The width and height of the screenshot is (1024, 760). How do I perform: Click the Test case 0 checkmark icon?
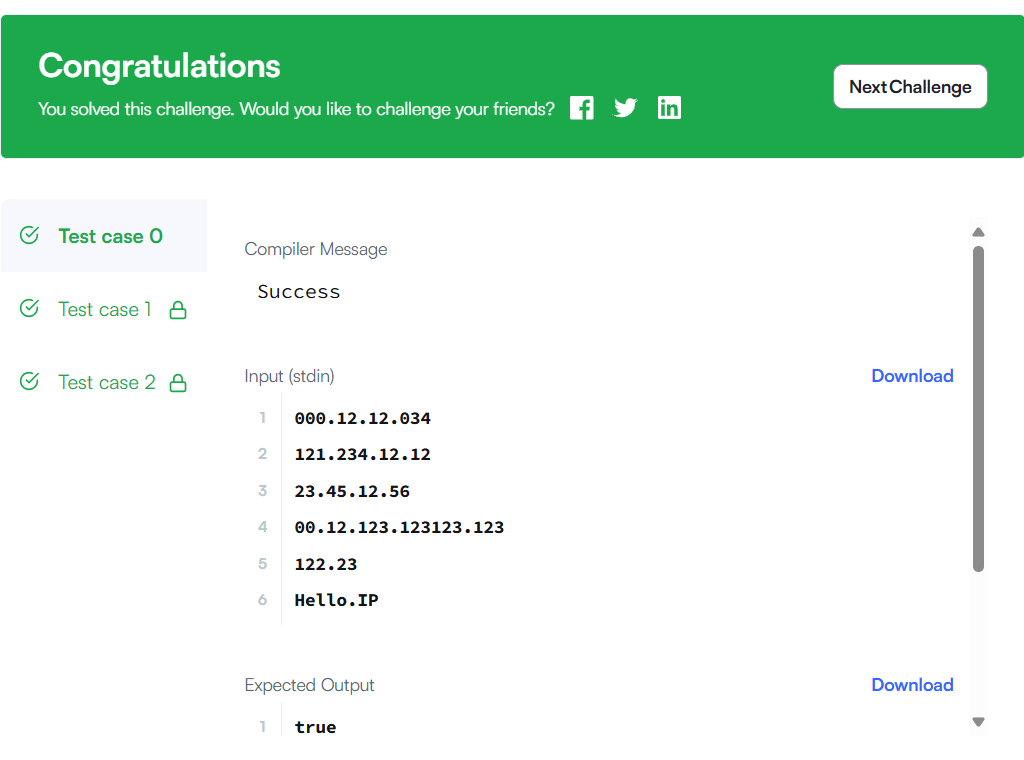pos(29,235)
